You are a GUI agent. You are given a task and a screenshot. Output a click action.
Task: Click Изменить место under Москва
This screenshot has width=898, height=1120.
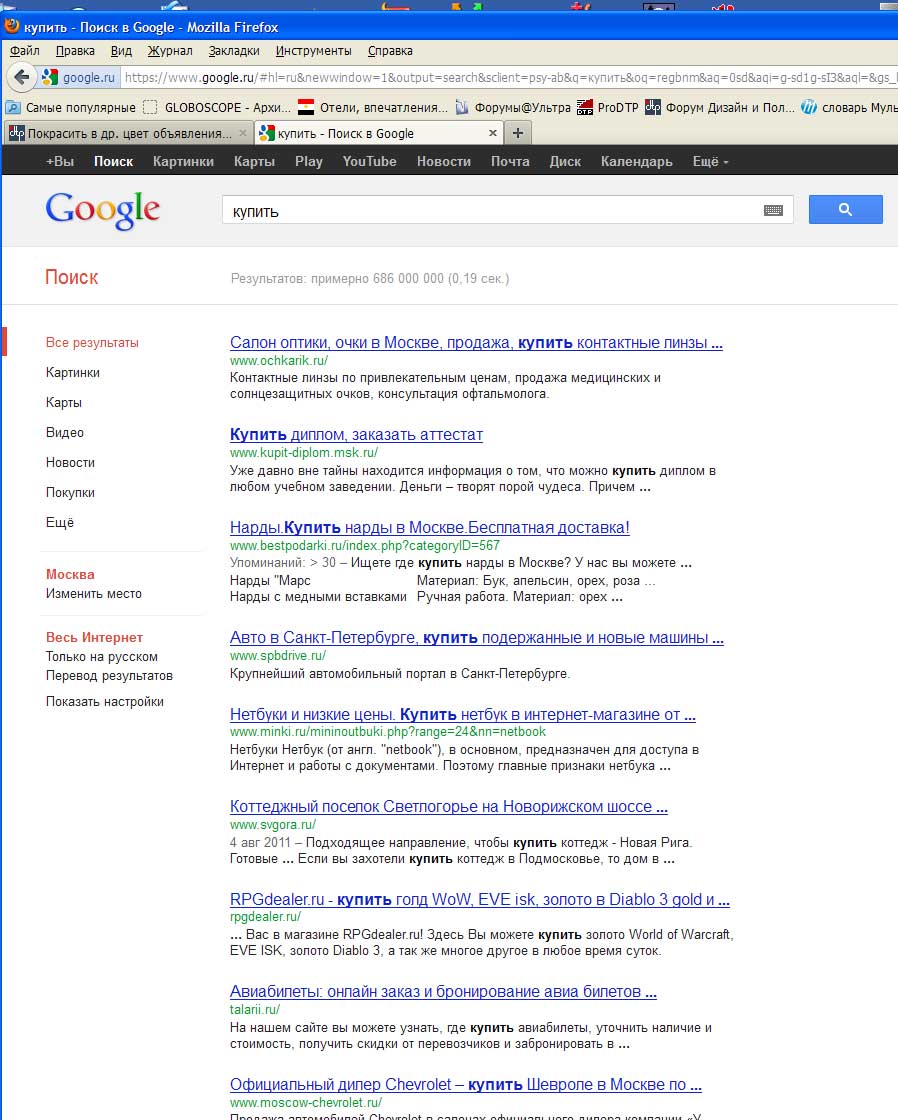(94, 594)
